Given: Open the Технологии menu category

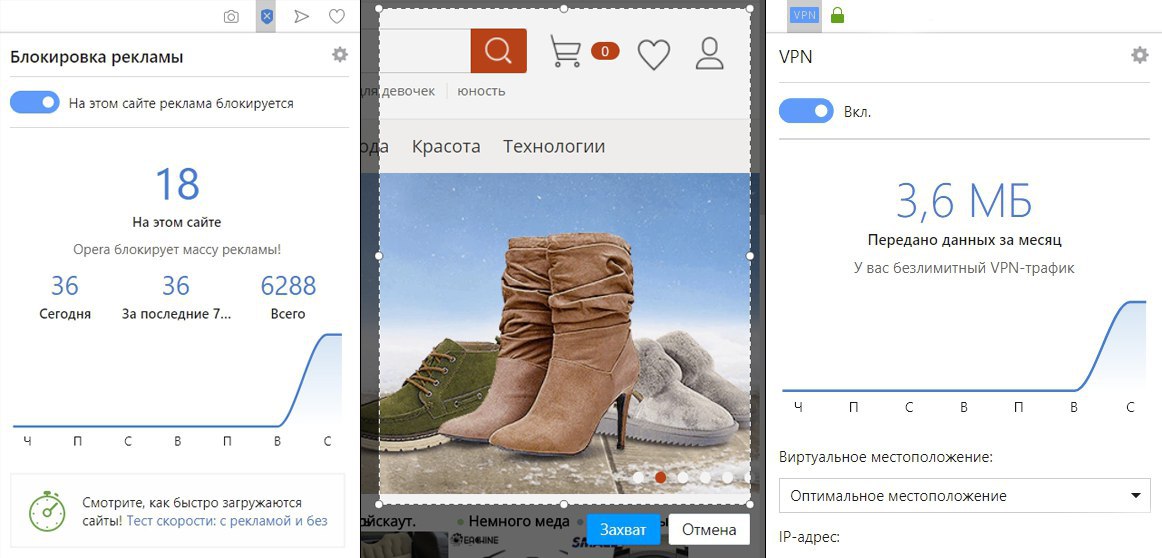Looking at the screenshot, I should (x=554, y=147).
